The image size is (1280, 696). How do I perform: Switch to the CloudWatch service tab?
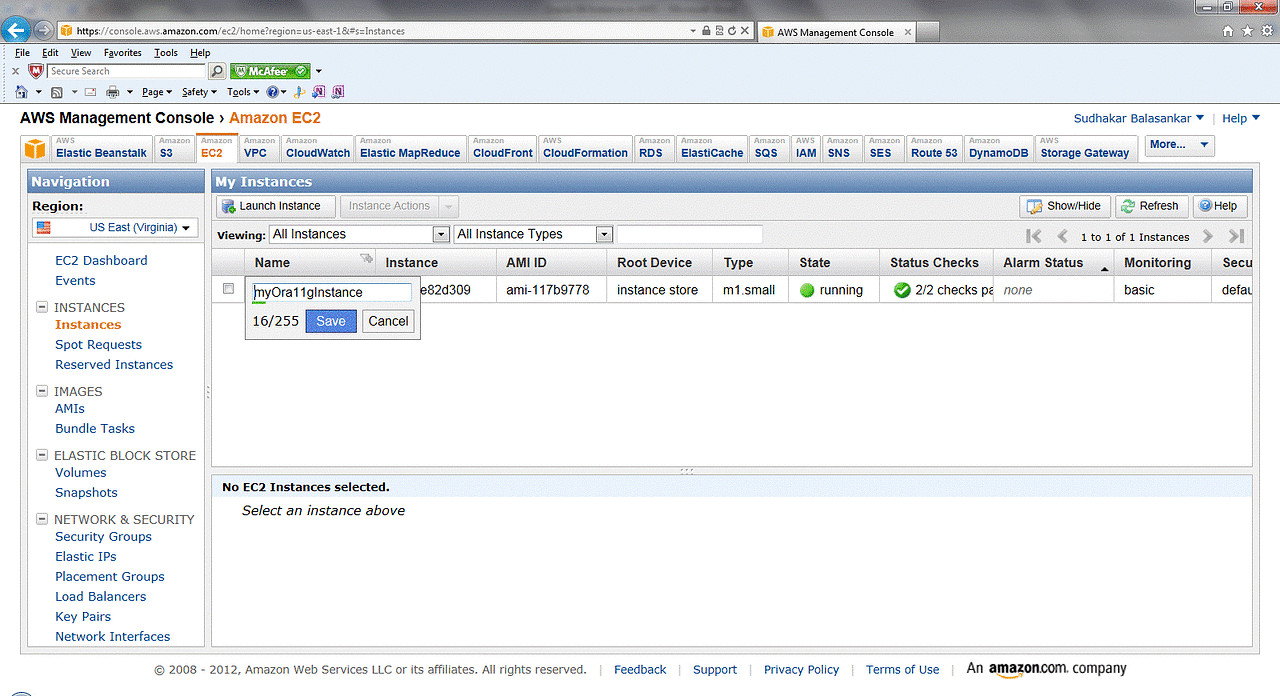pyautogui.click(x=318, y=148)
